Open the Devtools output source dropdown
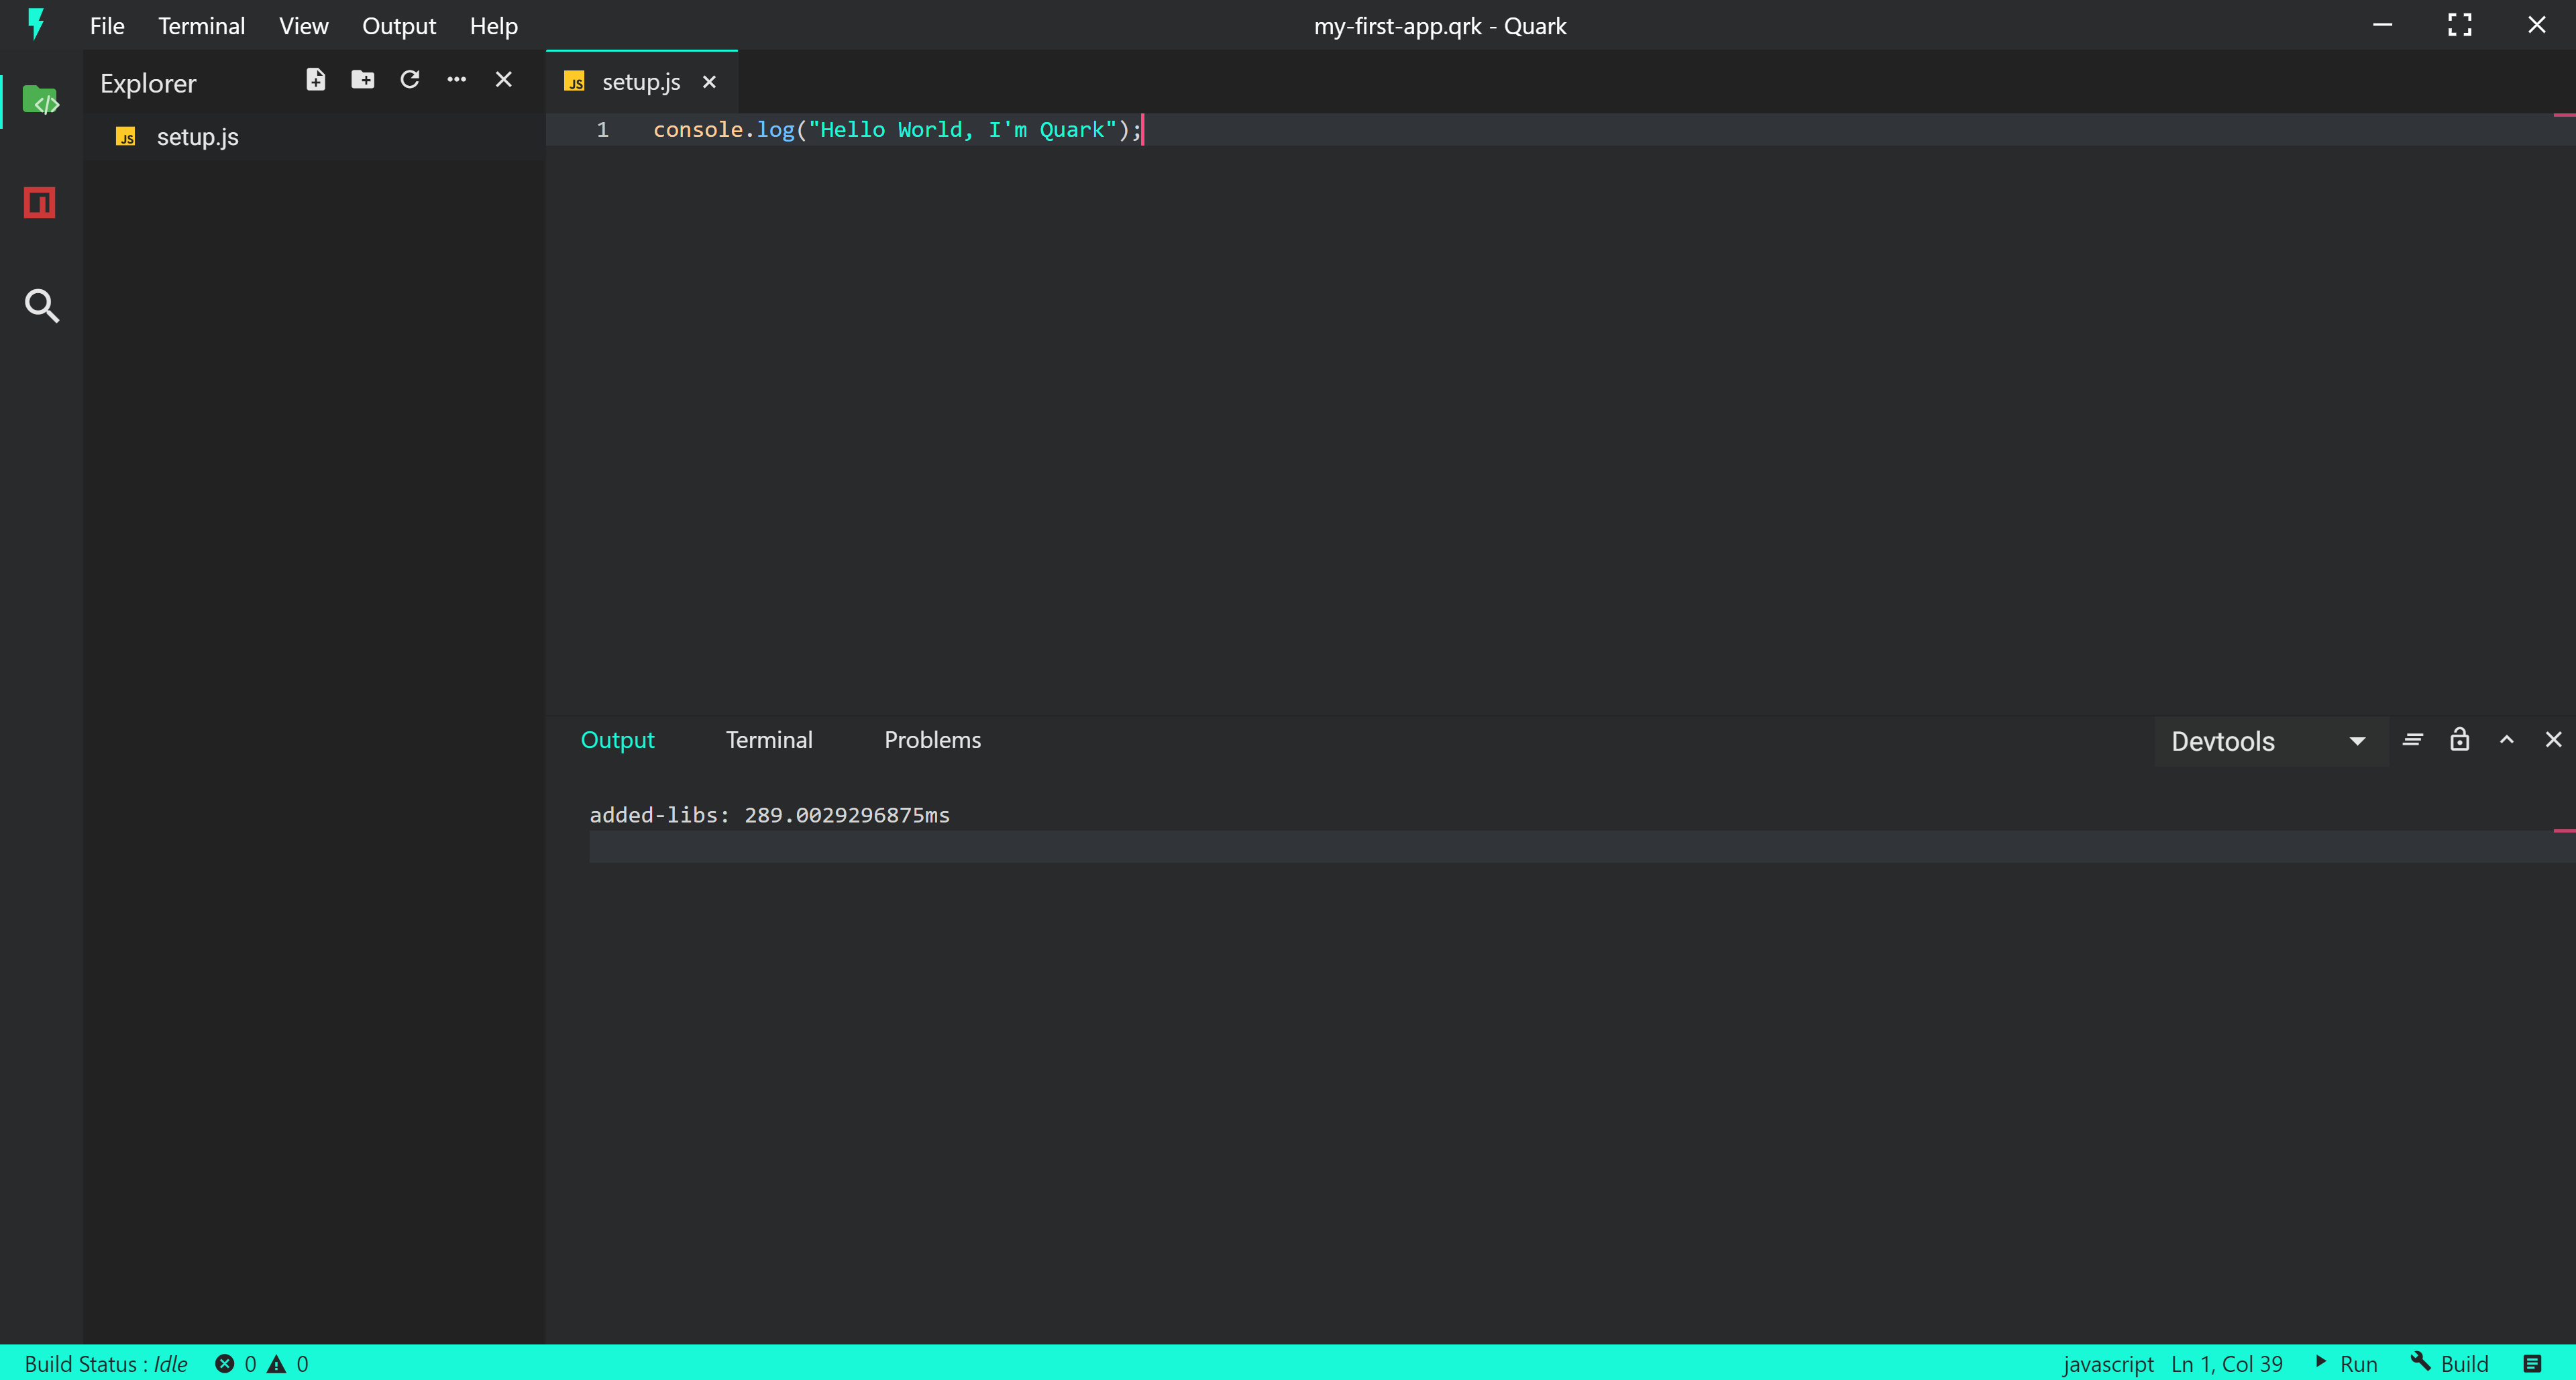The image size is (2576, 1380). click(x=2270, y=741)
